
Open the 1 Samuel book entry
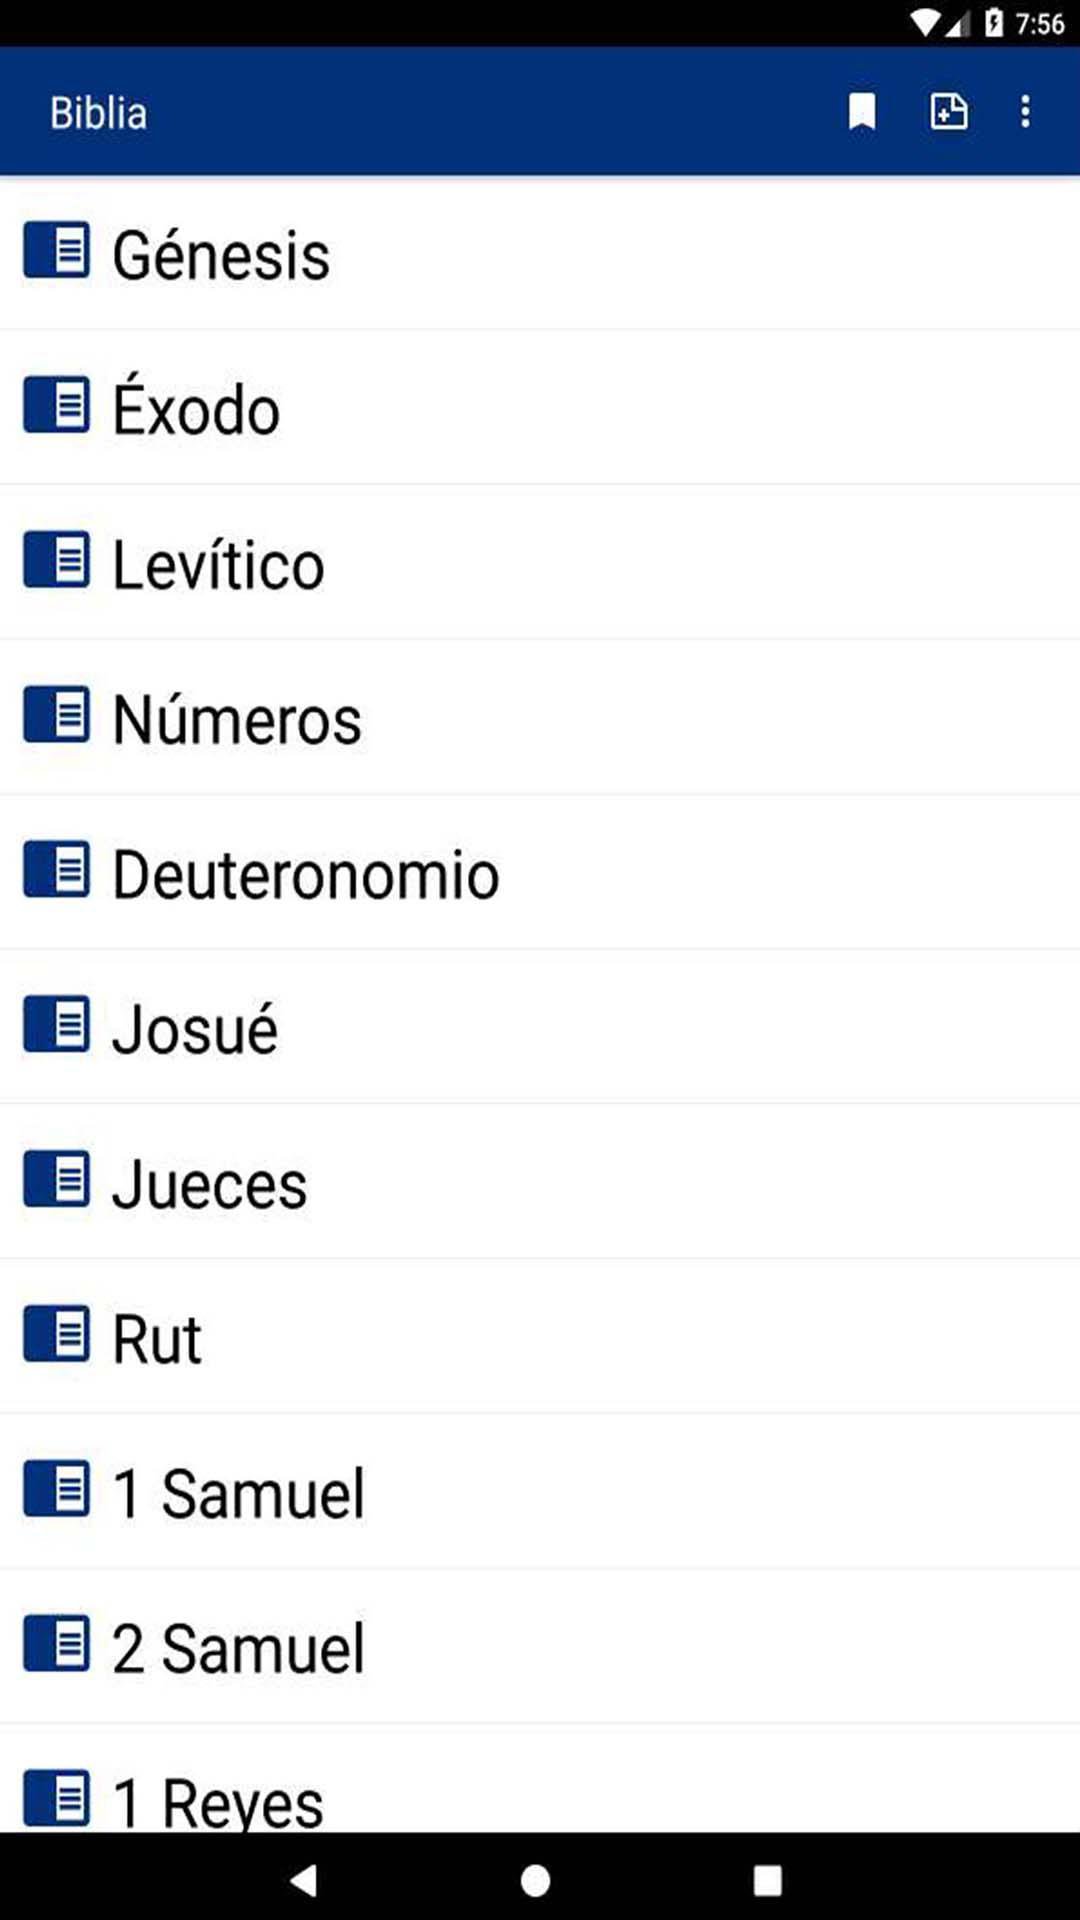click(238, 1494)
